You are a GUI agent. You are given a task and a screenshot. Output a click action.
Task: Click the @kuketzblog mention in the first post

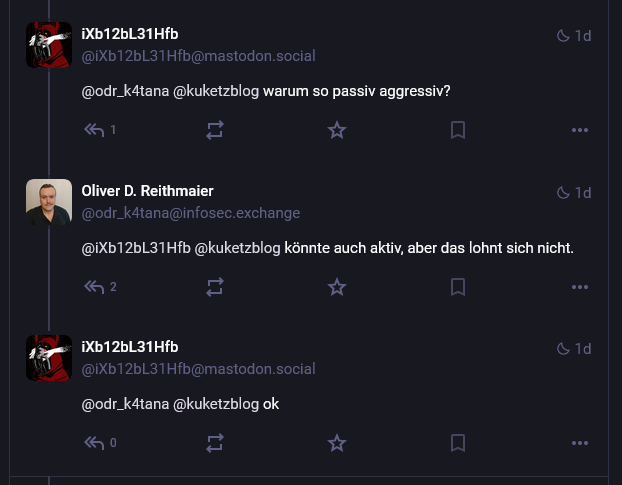click(216, 91)
